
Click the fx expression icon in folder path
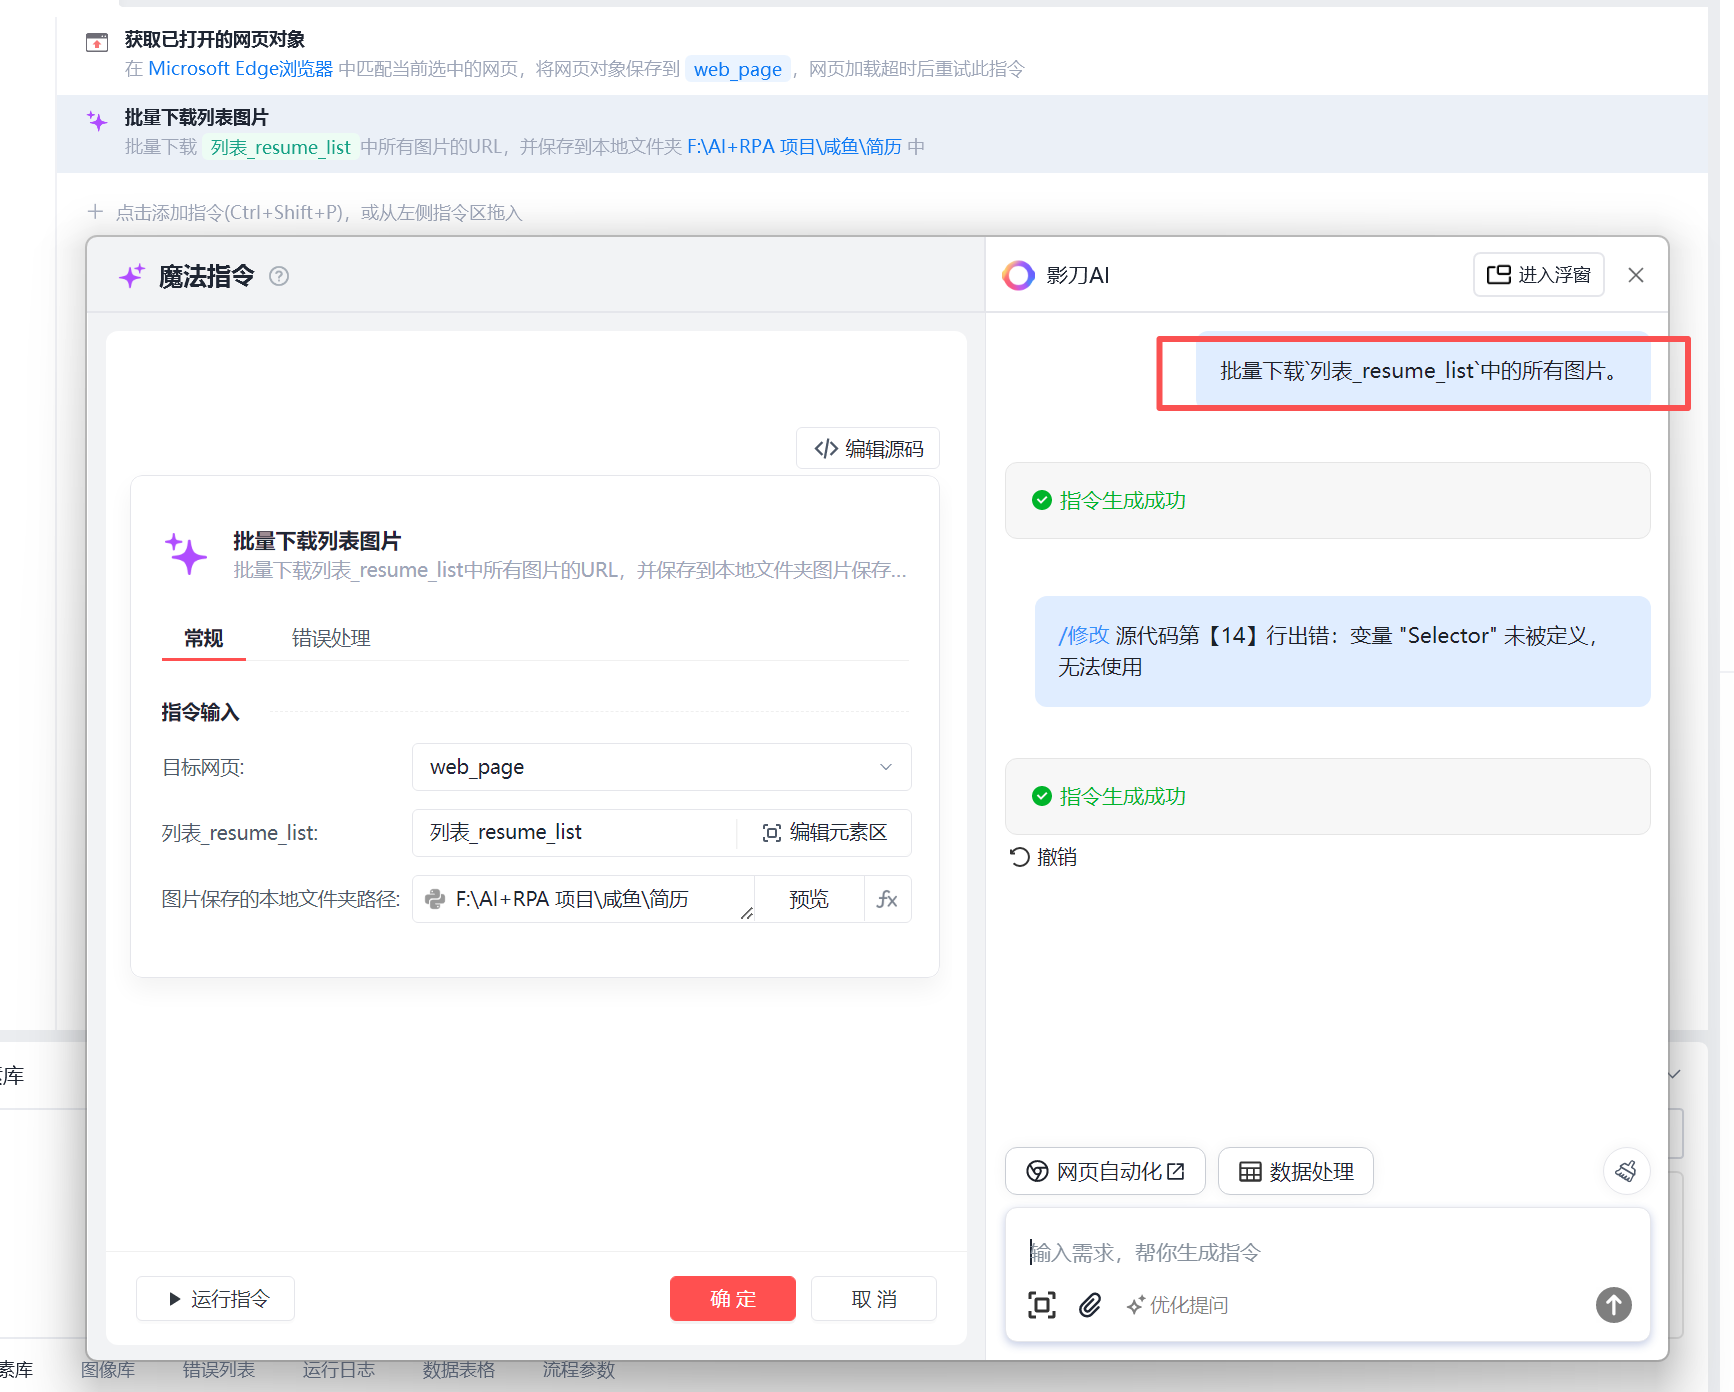[x=887, y=899]
